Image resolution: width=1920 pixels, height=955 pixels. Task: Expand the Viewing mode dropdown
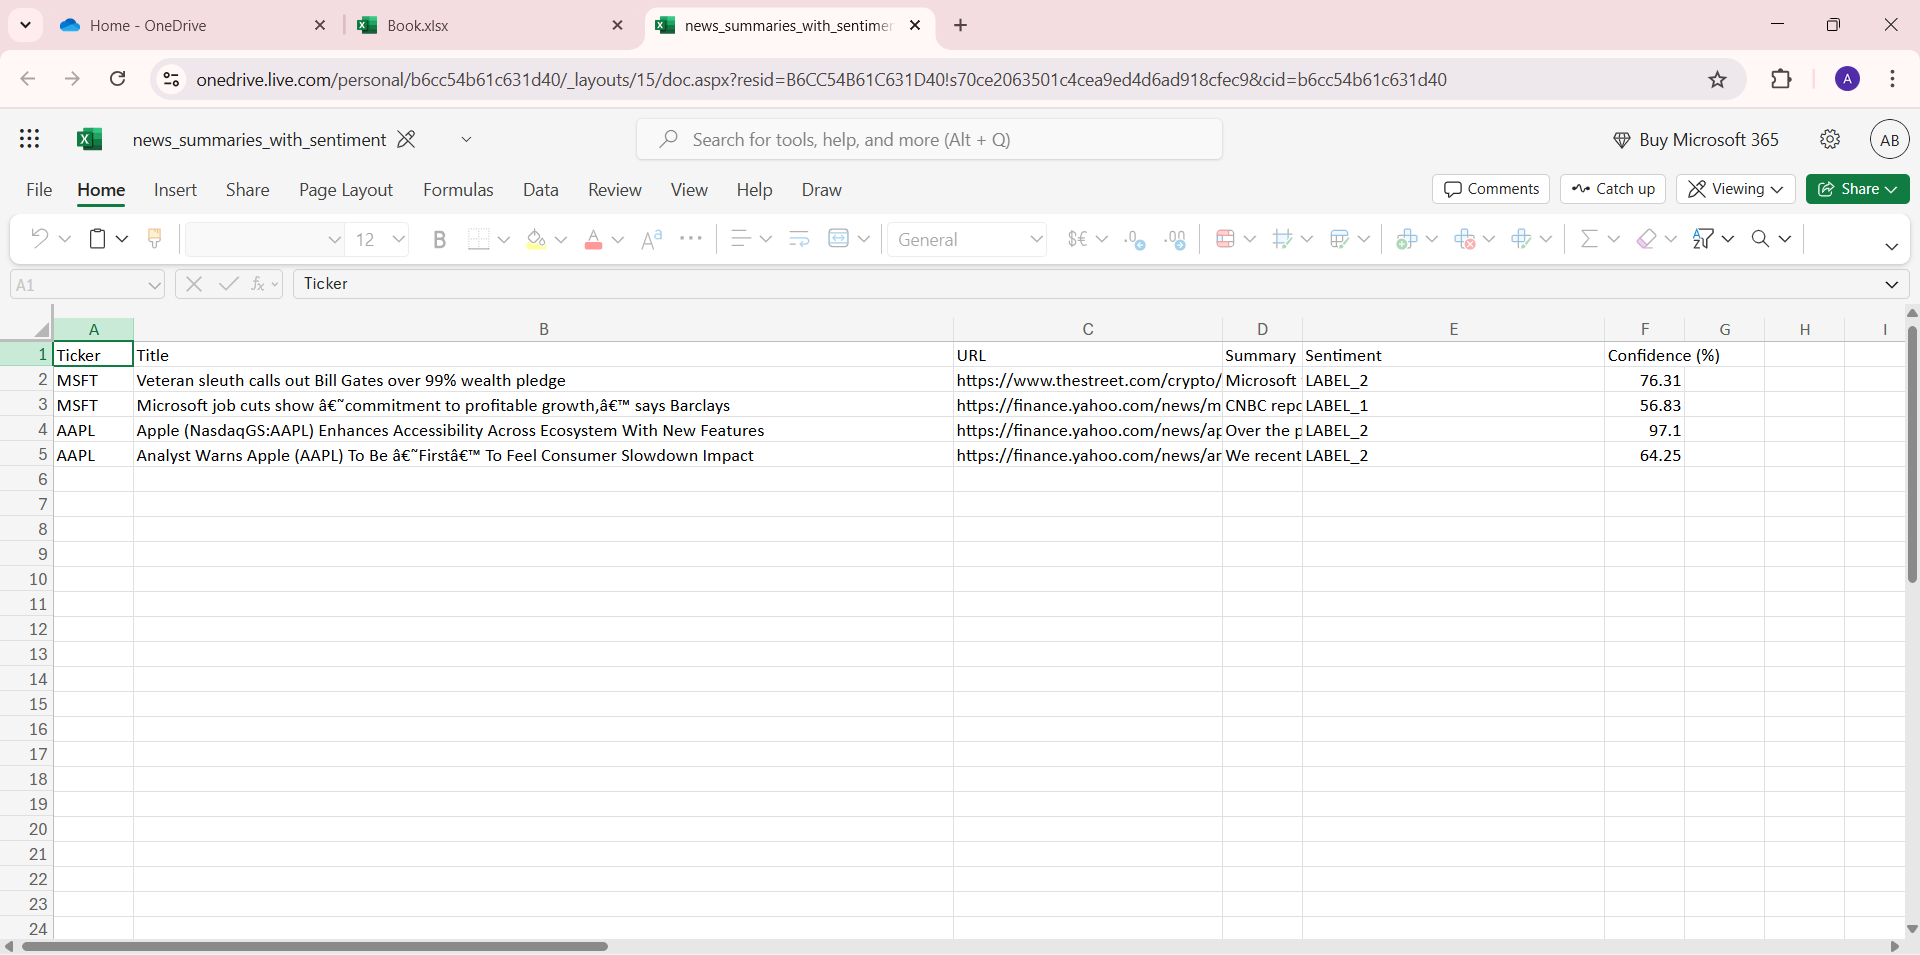coord(1736,189)
